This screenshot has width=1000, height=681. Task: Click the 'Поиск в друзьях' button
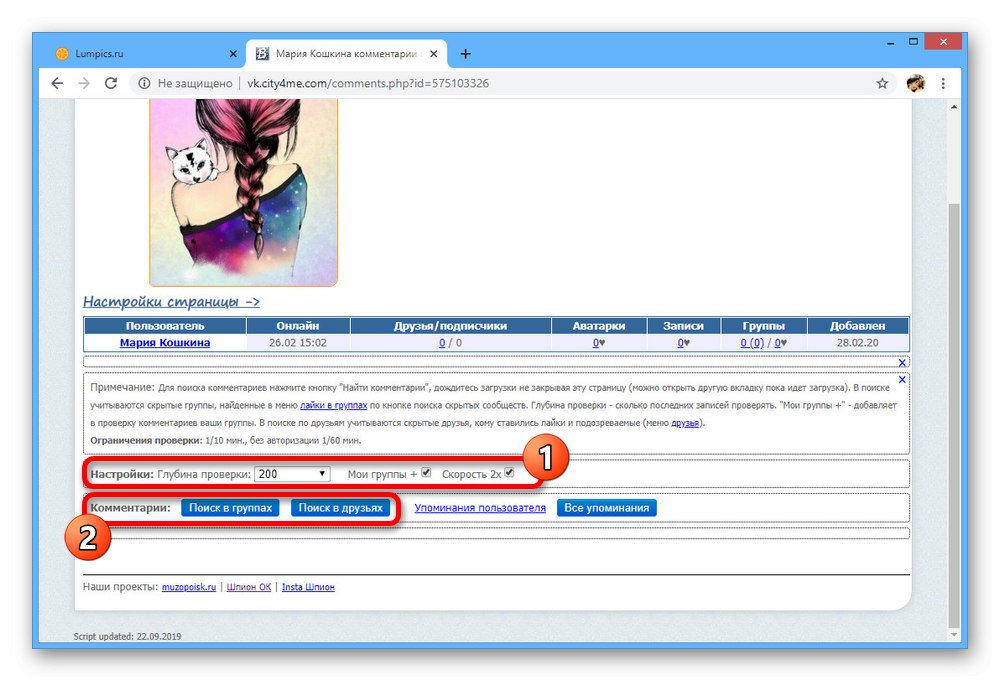[x=341, y=508]
